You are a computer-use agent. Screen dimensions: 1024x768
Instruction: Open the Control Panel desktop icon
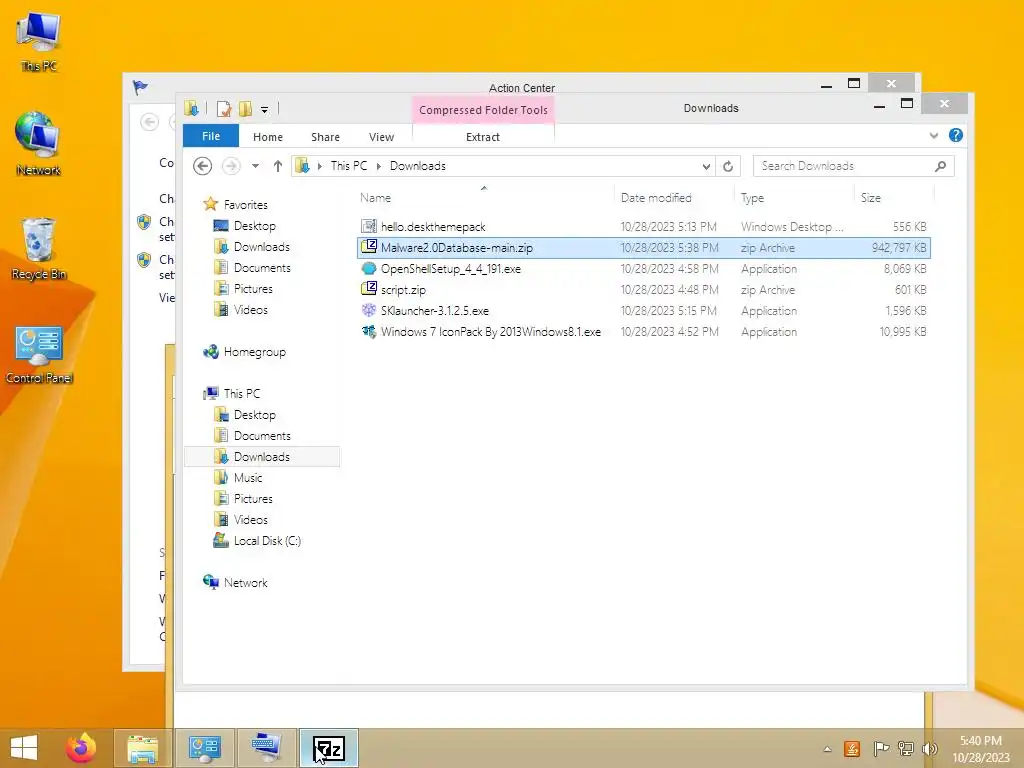[39, 354]
